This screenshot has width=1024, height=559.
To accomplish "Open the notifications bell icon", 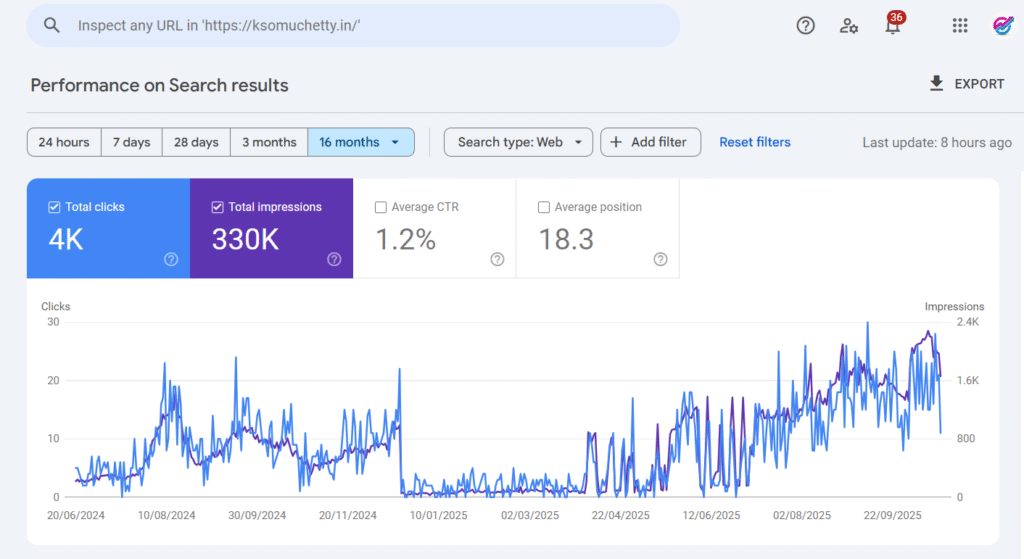I will pos(892,27).
